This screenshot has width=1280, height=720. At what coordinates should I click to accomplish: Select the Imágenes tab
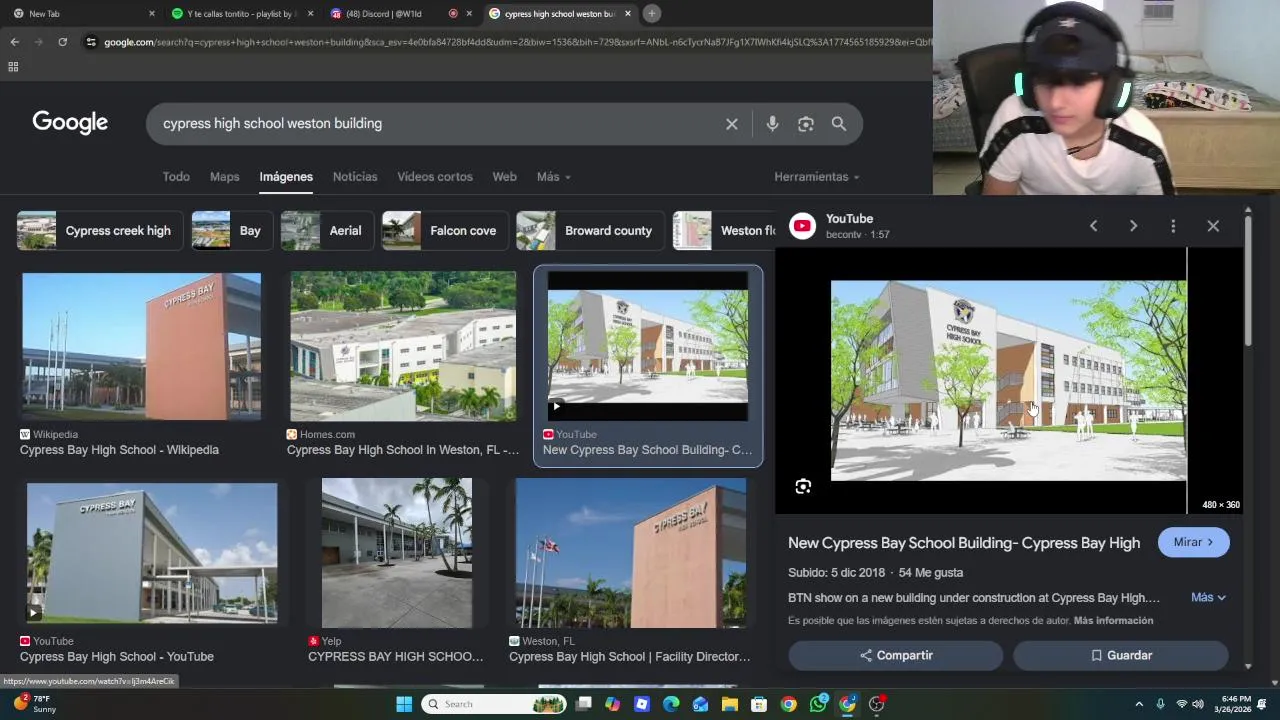pyautogui.click(x=286, y=177)
